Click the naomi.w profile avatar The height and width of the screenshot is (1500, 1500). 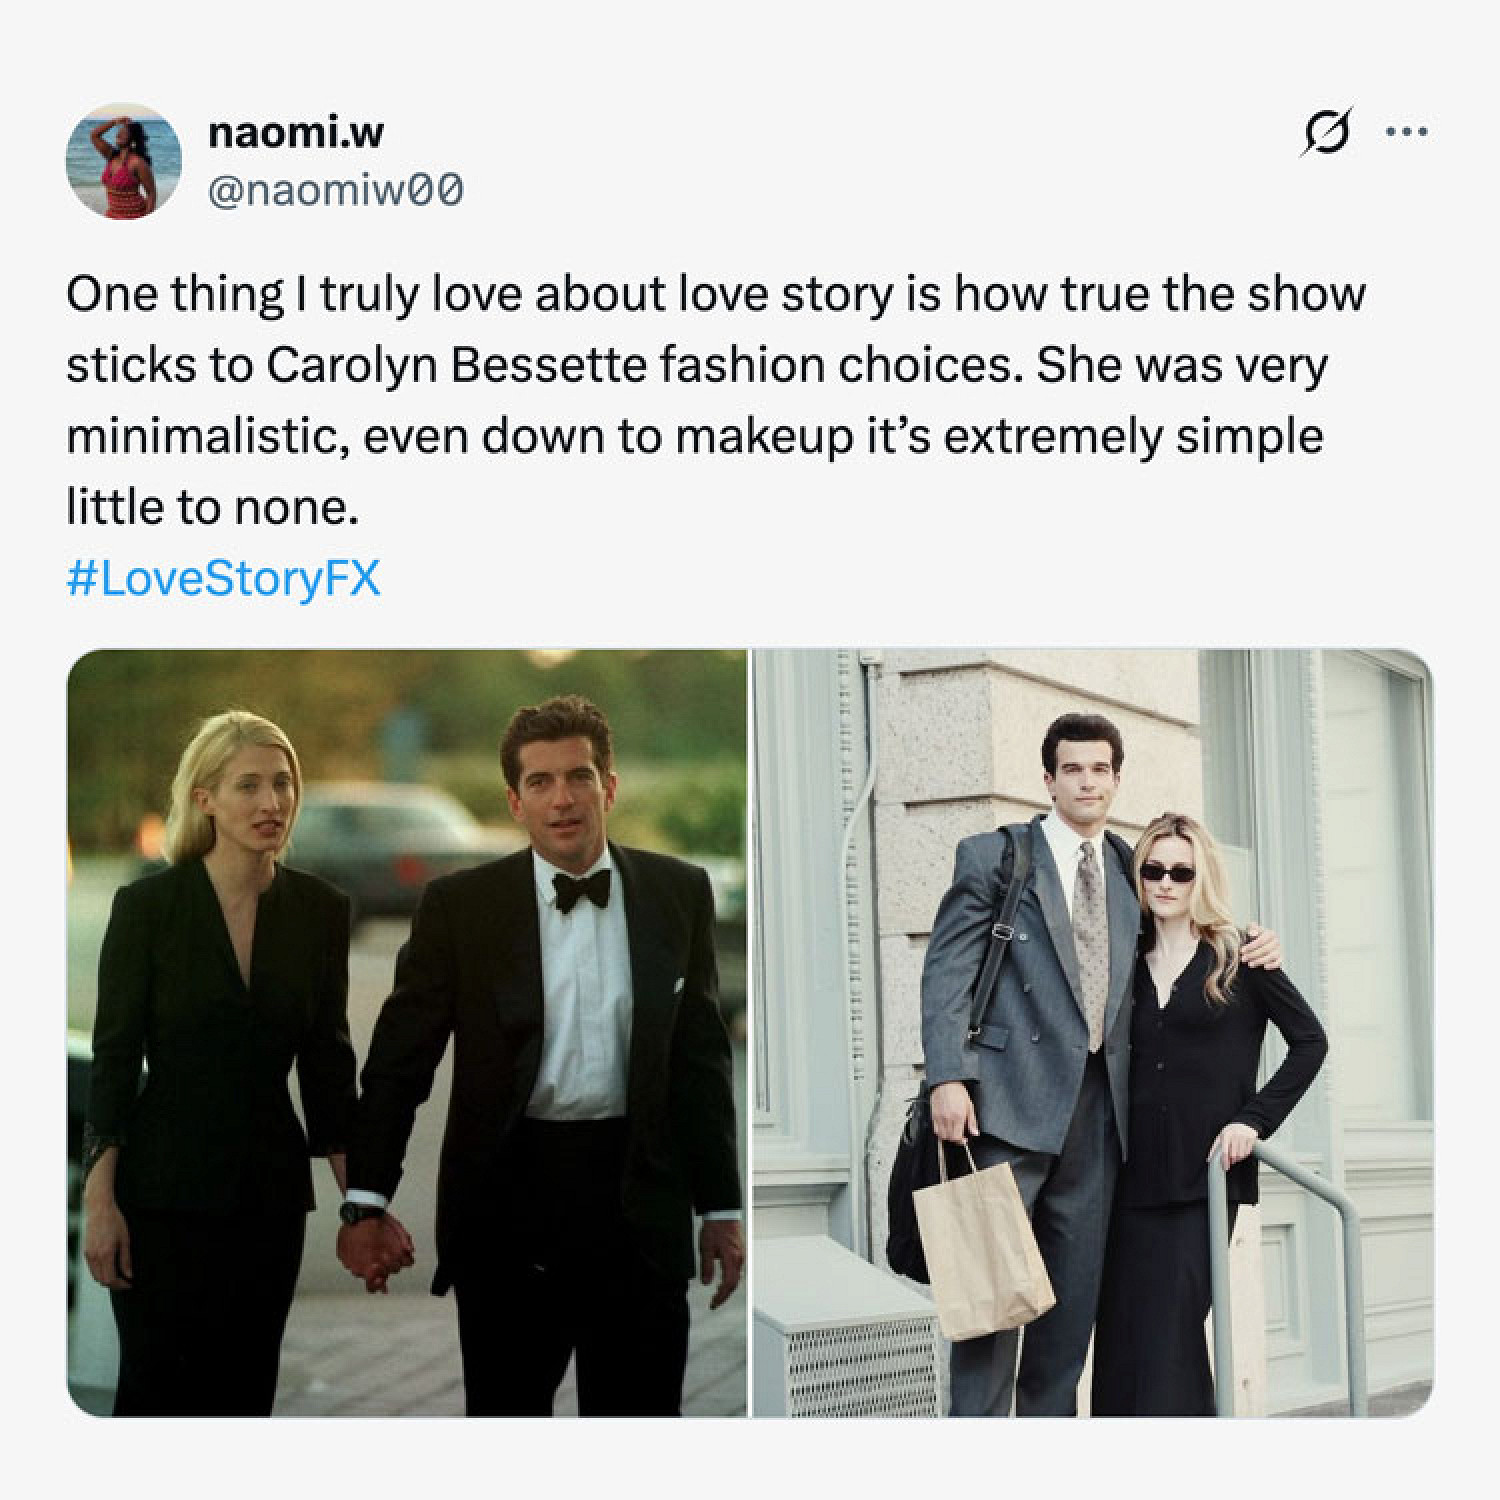(123, 160)
